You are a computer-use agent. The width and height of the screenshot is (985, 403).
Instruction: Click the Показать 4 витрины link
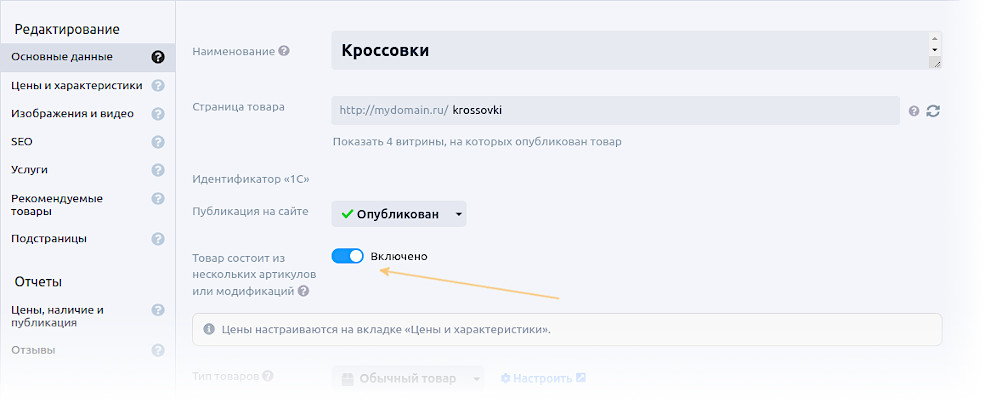click(477, 142)
